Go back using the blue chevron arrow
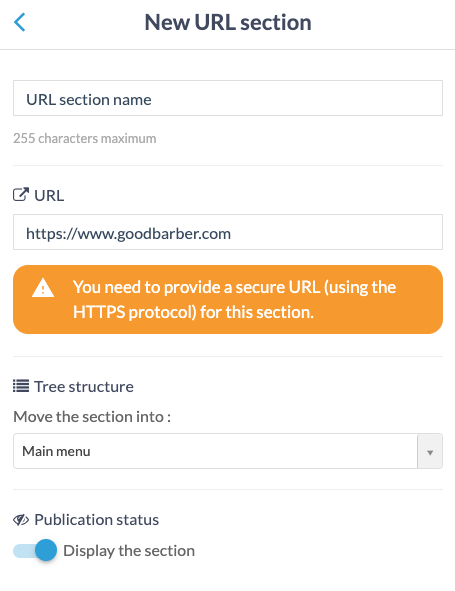Image resolution: width=455 pixels, height=591 pixels. pos(20,22)
